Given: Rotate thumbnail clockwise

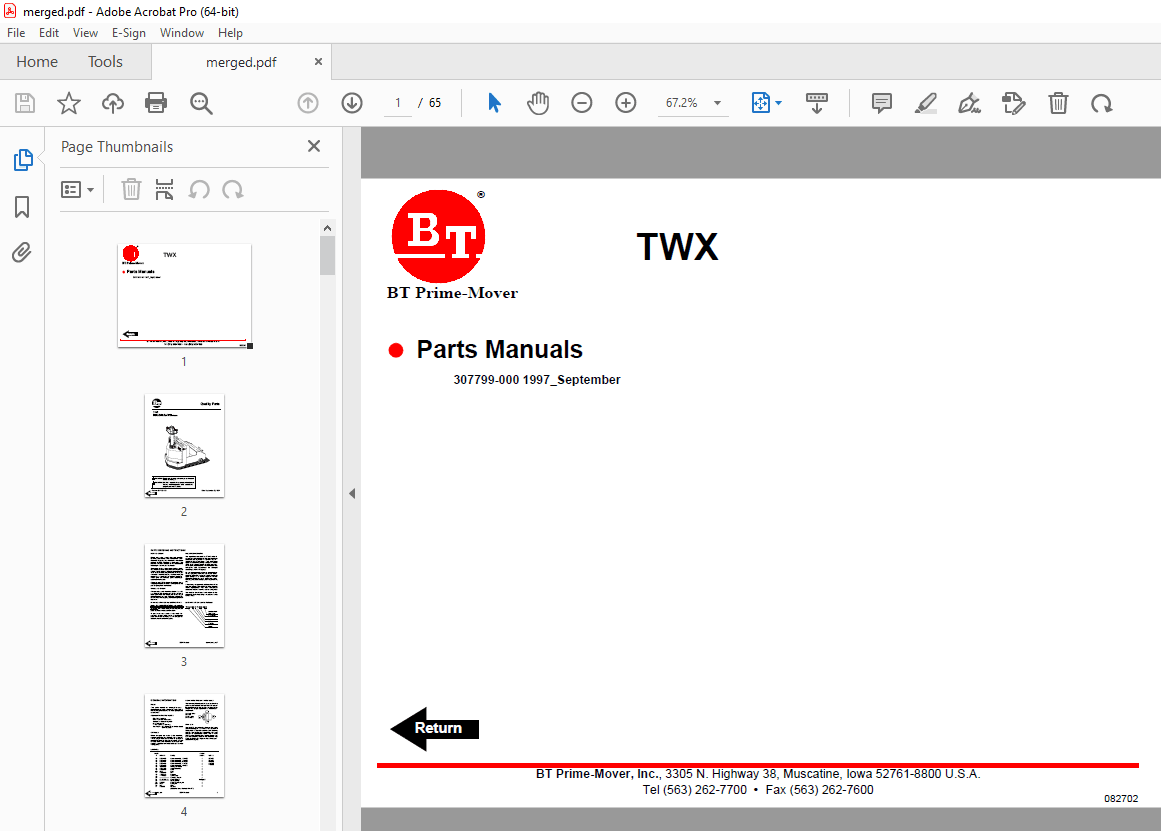Looking at the screenshot, I should point(232,190).
